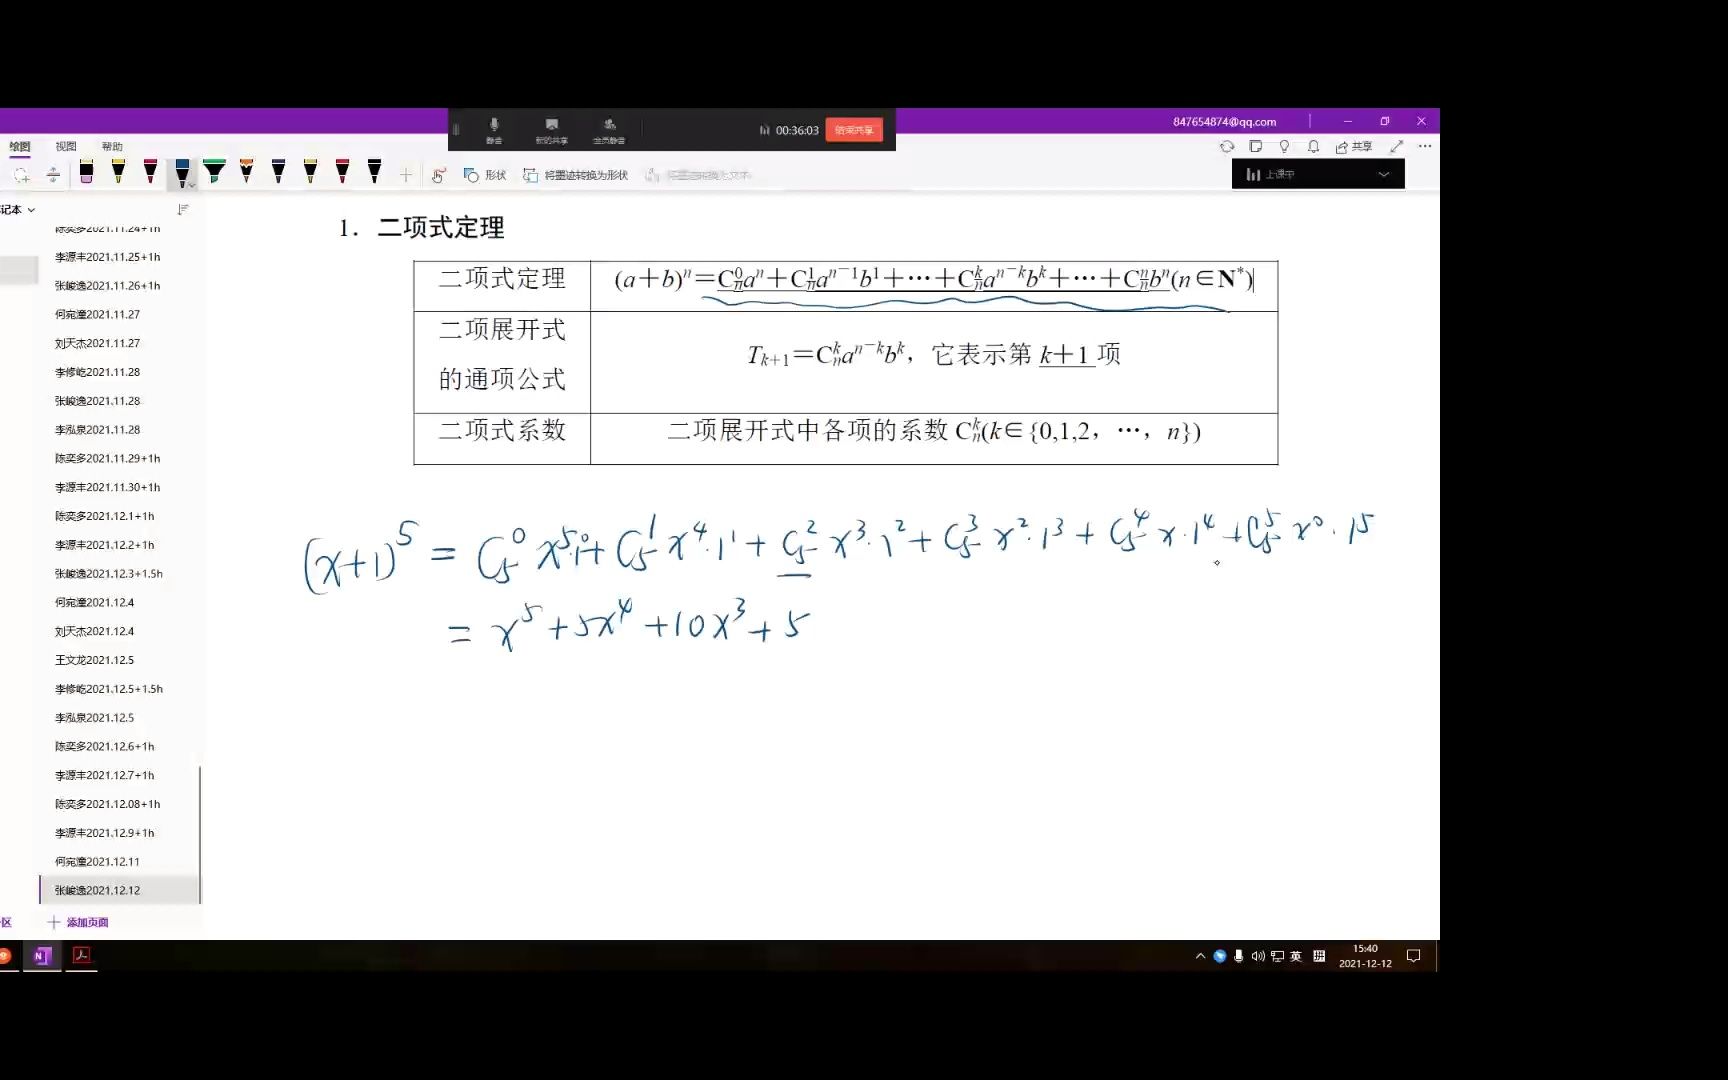Open the 形状 shapes tool
1728x1080 pixels.
coord(487,174)
